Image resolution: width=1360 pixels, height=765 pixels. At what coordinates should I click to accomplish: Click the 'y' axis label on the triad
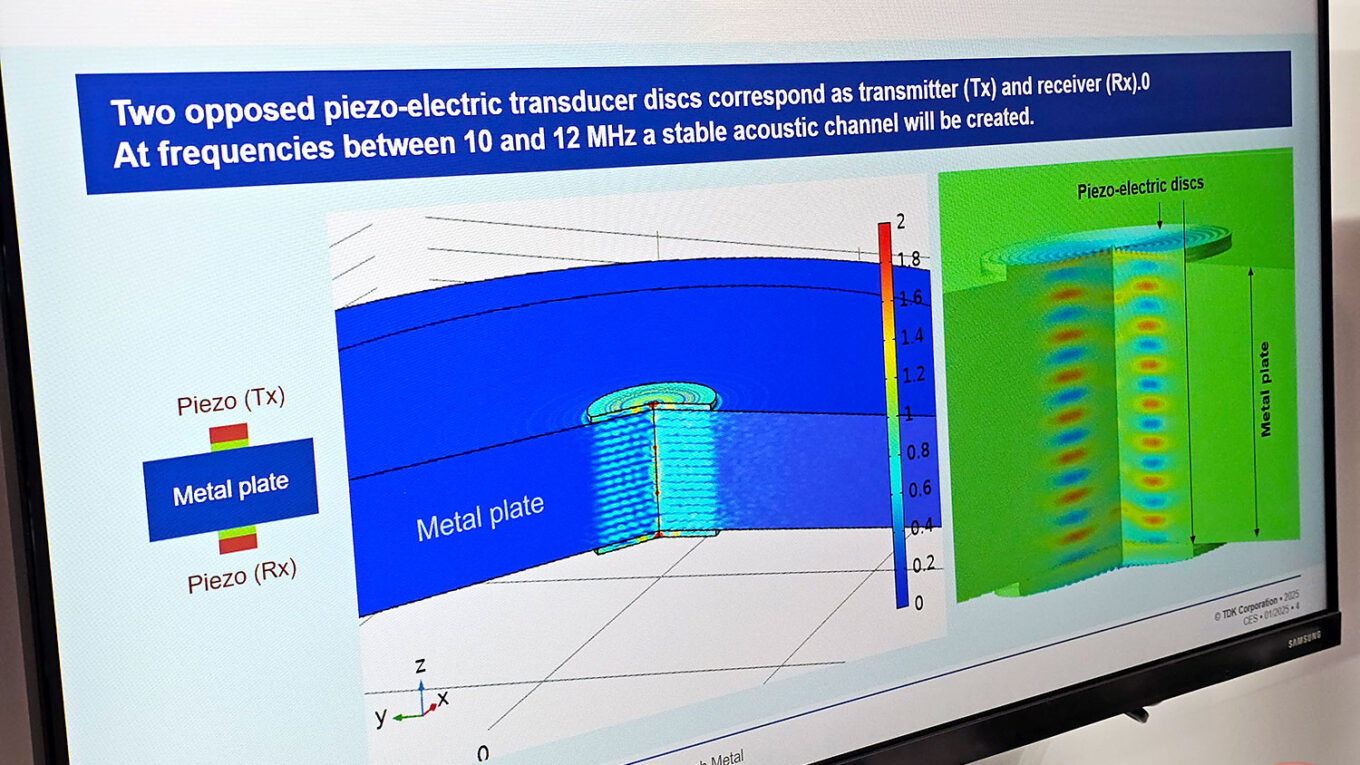click(380, 716)
